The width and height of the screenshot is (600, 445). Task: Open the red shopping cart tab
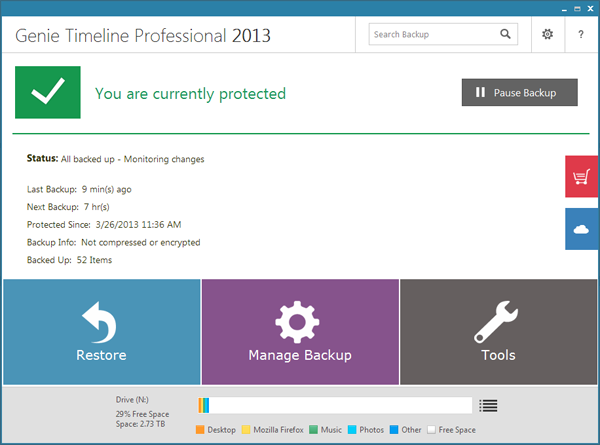click(582, 177)
